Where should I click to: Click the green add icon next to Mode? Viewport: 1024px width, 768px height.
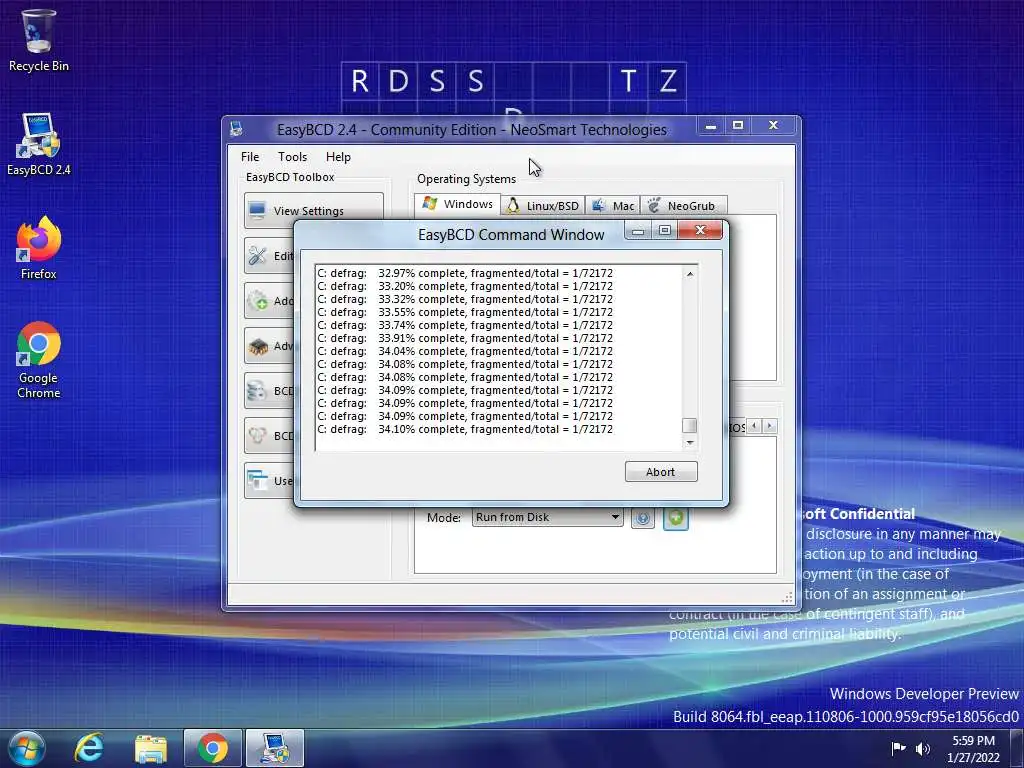coord(675,518)
